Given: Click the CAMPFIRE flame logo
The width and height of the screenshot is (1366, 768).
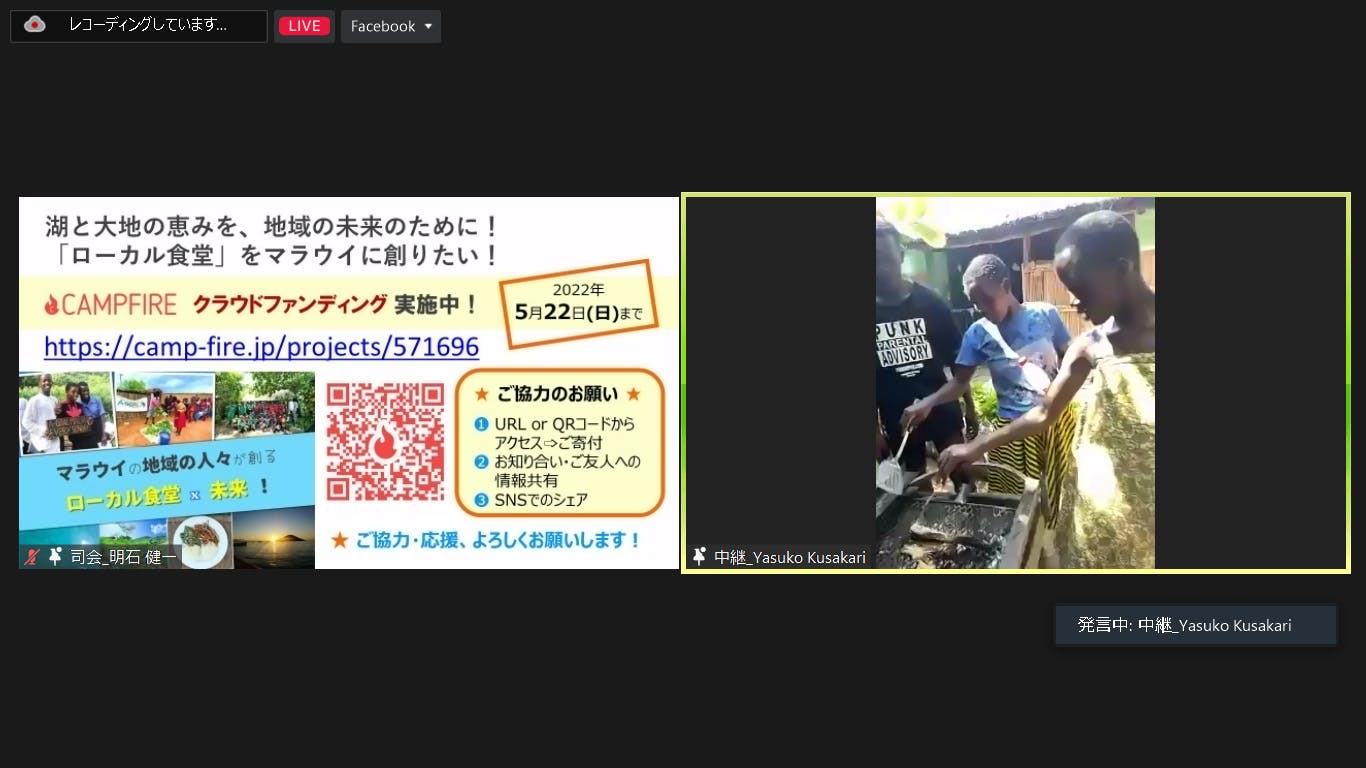Looking at the screenshot, I should pyautogui.click(x=52, y=304).
